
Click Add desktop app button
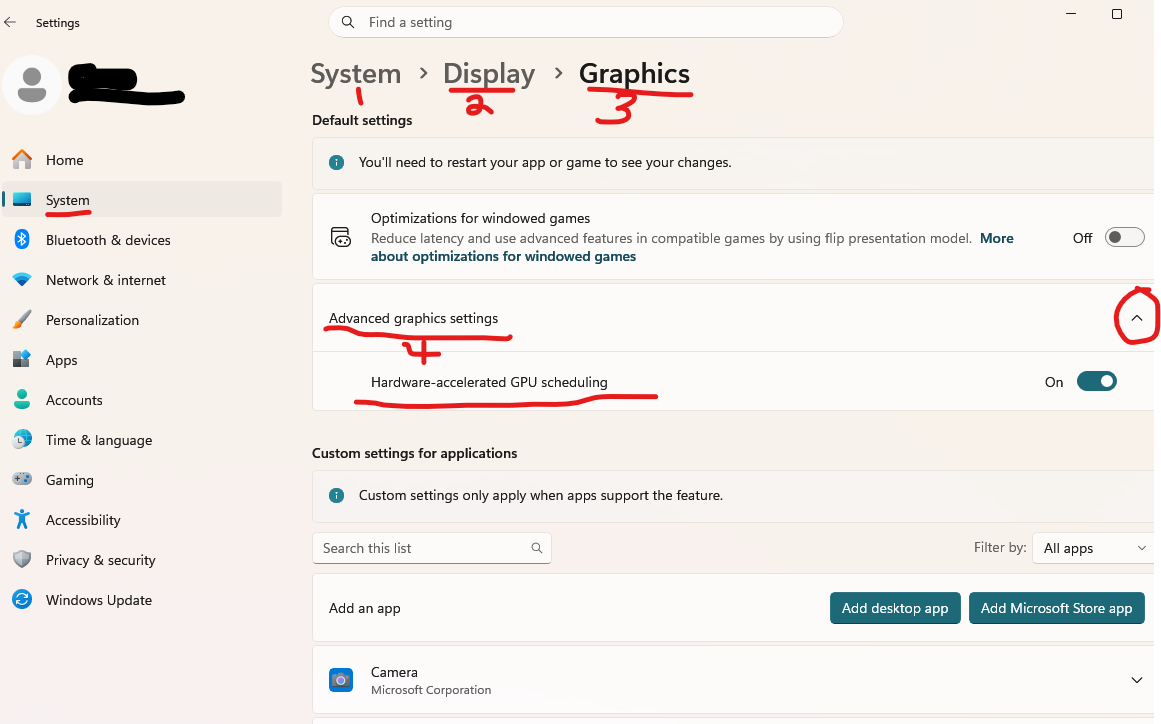(894, 608)
